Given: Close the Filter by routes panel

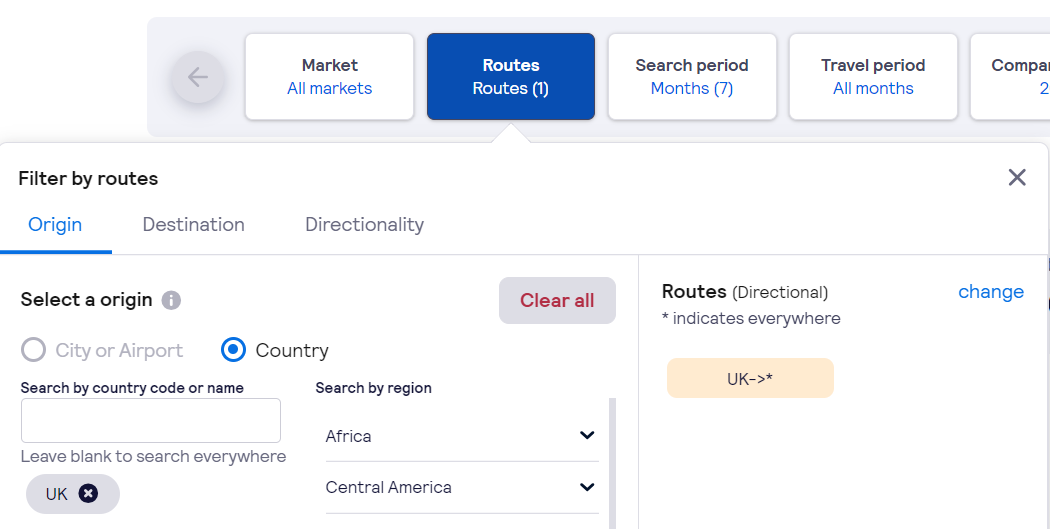Looking at the screenshot, I should point(1017,177).
